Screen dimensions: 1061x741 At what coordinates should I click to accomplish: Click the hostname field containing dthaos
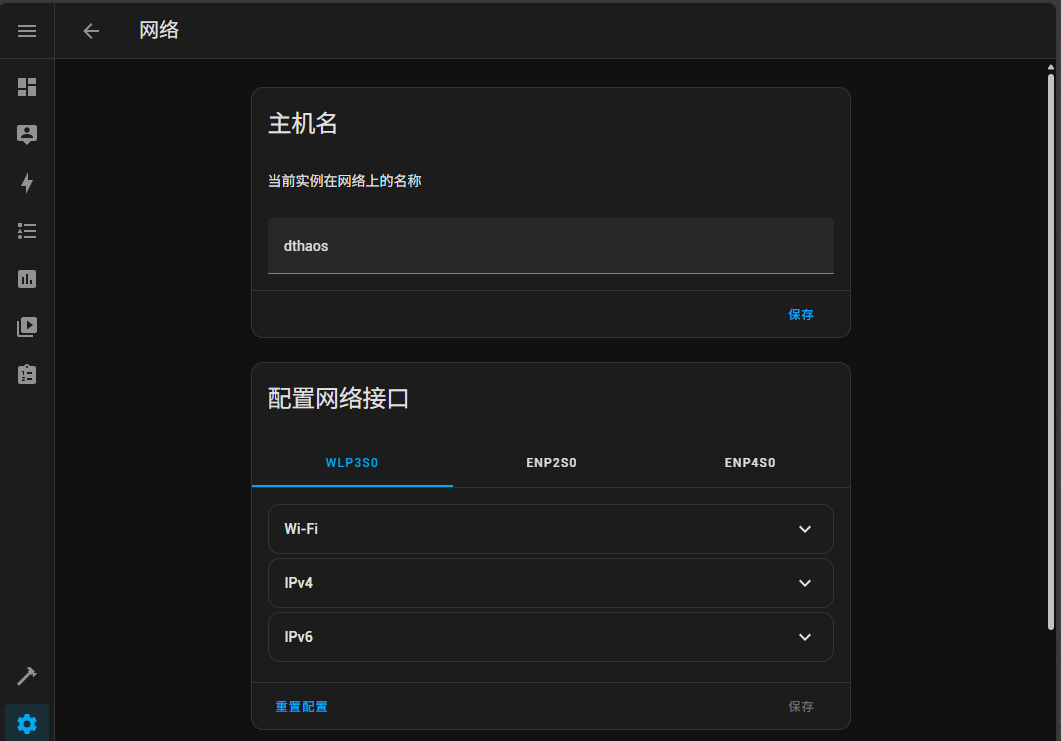click(550, 246)
